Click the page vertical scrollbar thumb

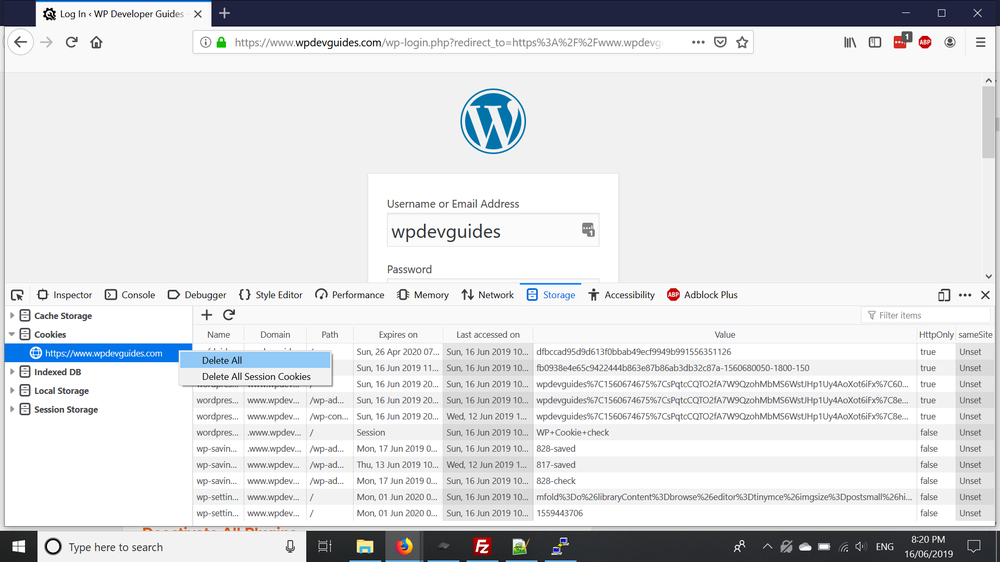pyautogui.click(x=989, y=122)
